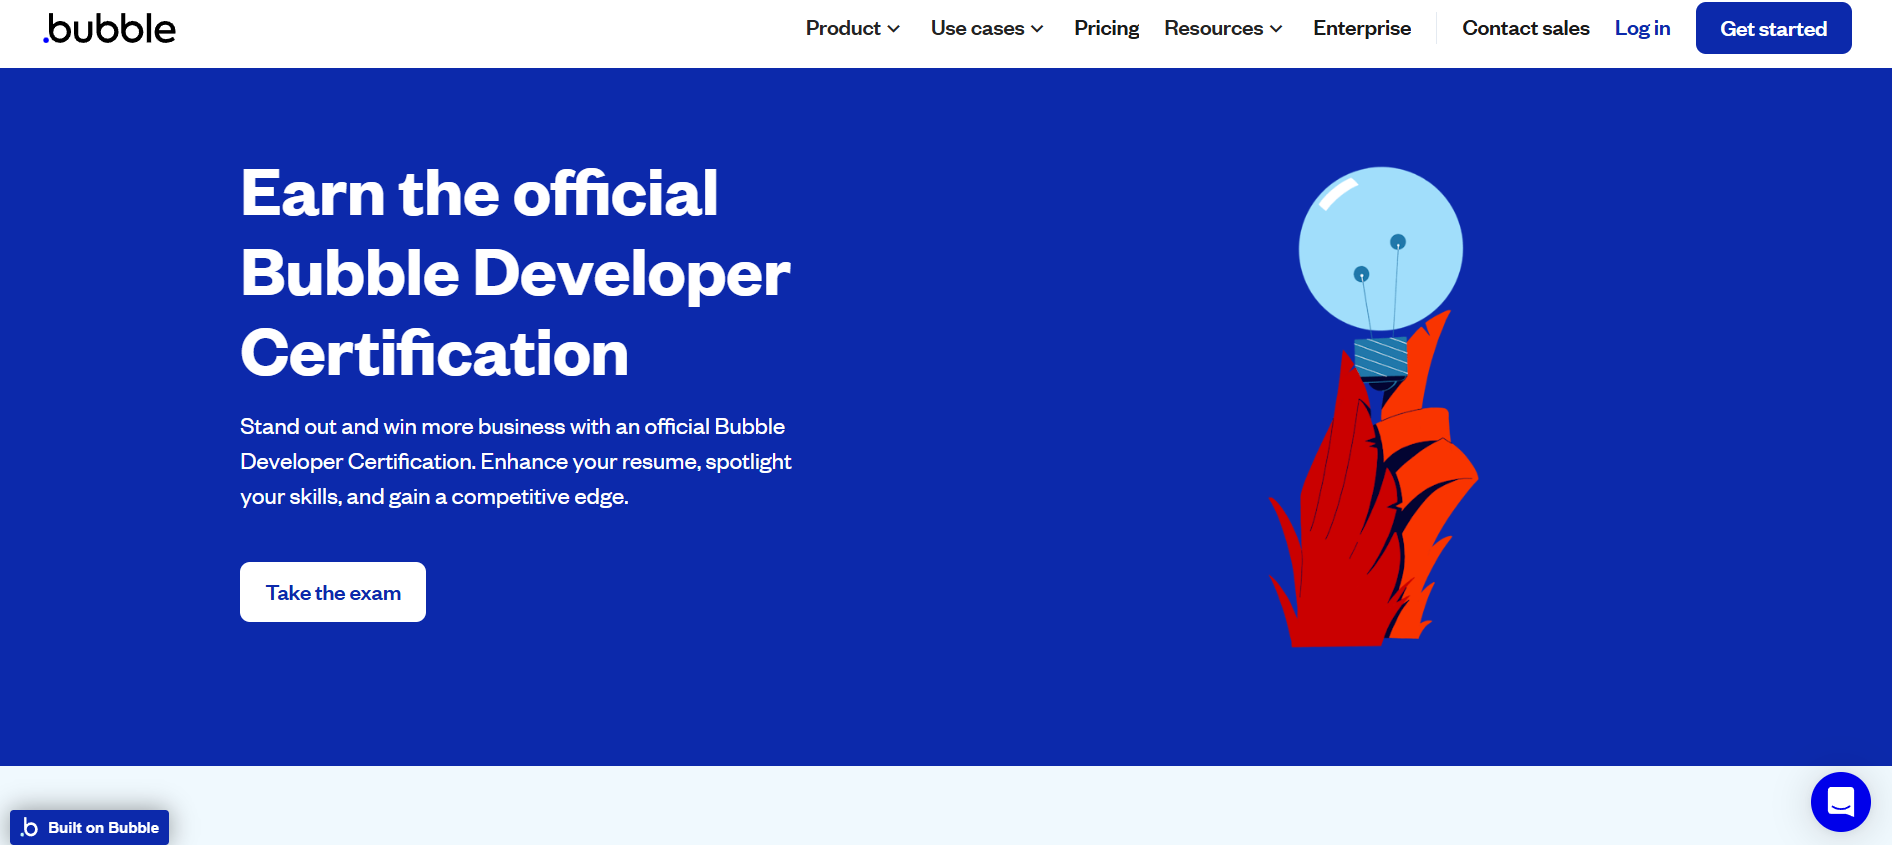This screenshot has width=1892, height=845.
Task: Click the red hand holding the bulb
Action: pos(1373,500)
